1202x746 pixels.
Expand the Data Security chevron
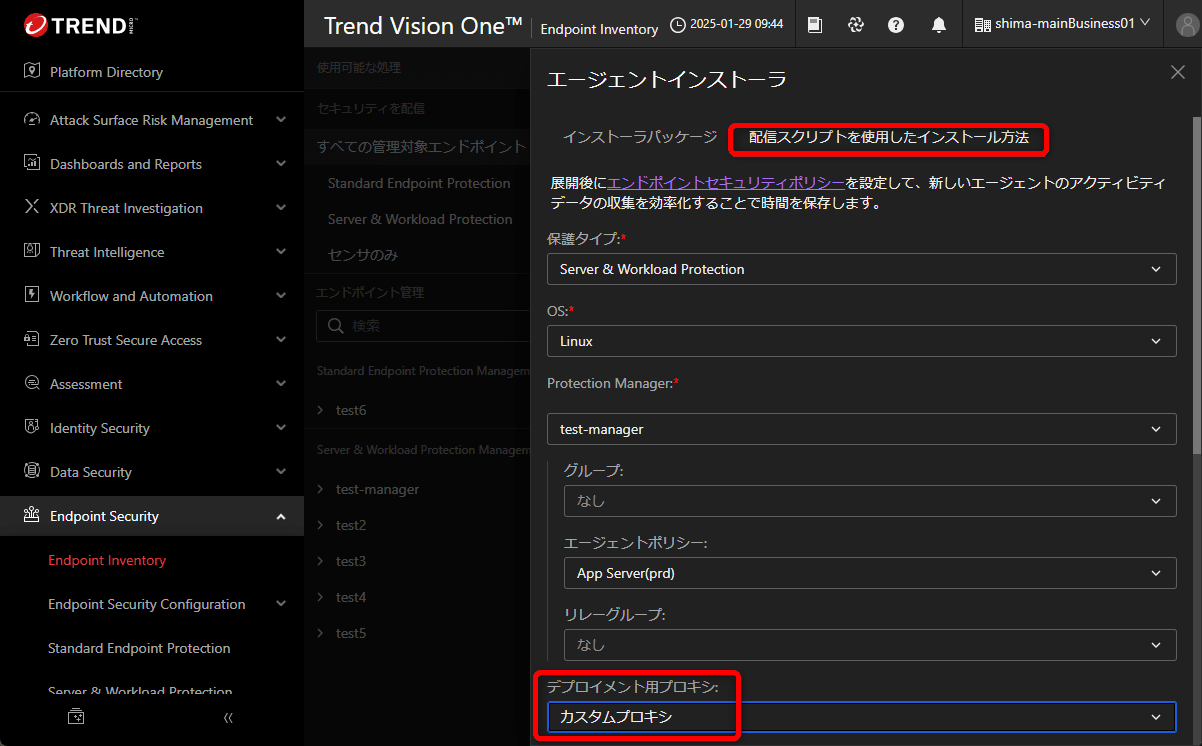(281, 472)
